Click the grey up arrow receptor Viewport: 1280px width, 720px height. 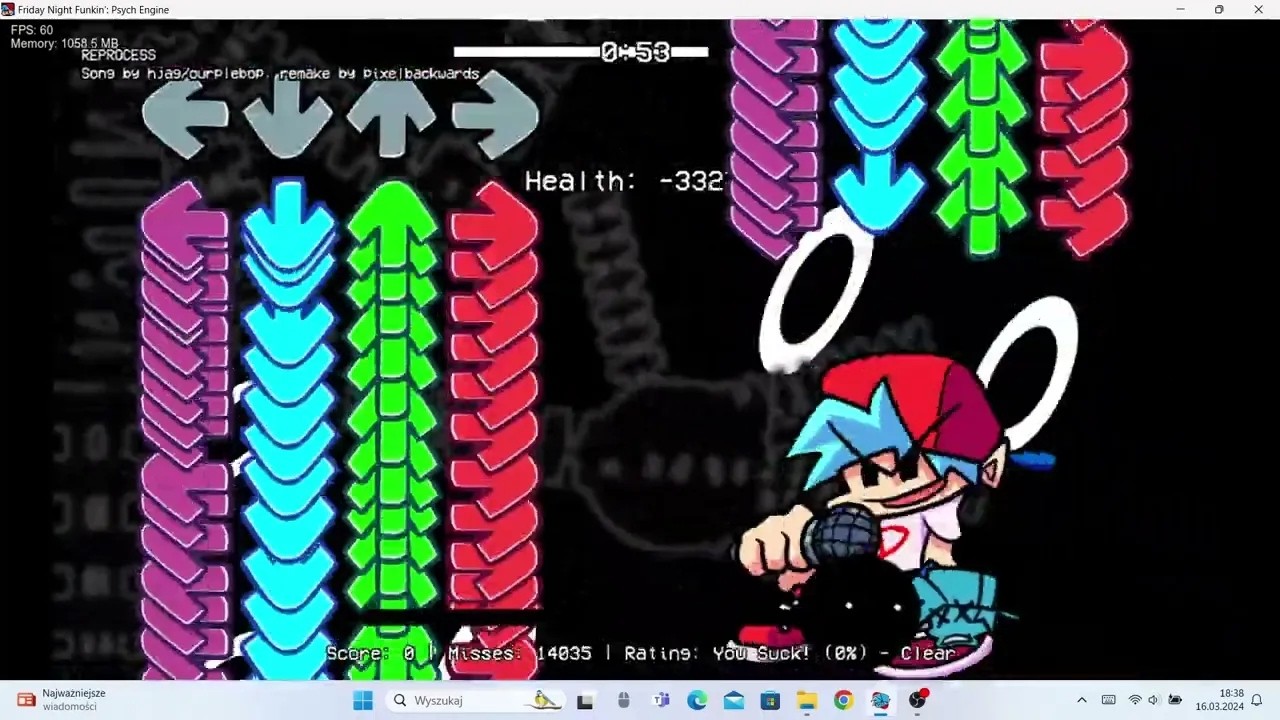click(392, 118)
